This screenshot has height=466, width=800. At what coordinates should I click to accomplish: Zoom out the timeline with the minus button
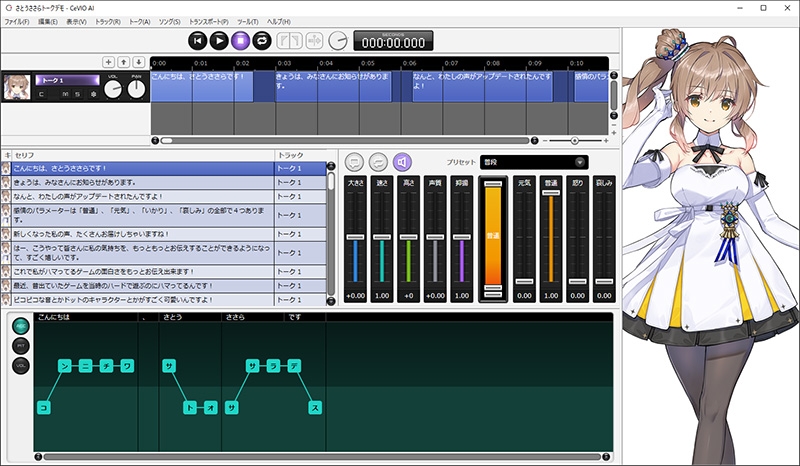point(545,140)
